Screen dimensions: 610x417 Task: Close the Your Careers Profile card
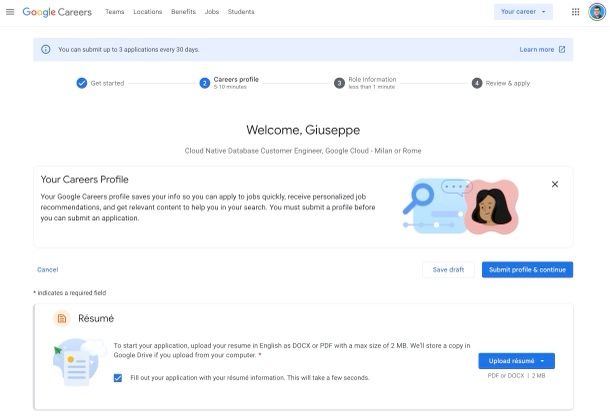pos(555,184)
